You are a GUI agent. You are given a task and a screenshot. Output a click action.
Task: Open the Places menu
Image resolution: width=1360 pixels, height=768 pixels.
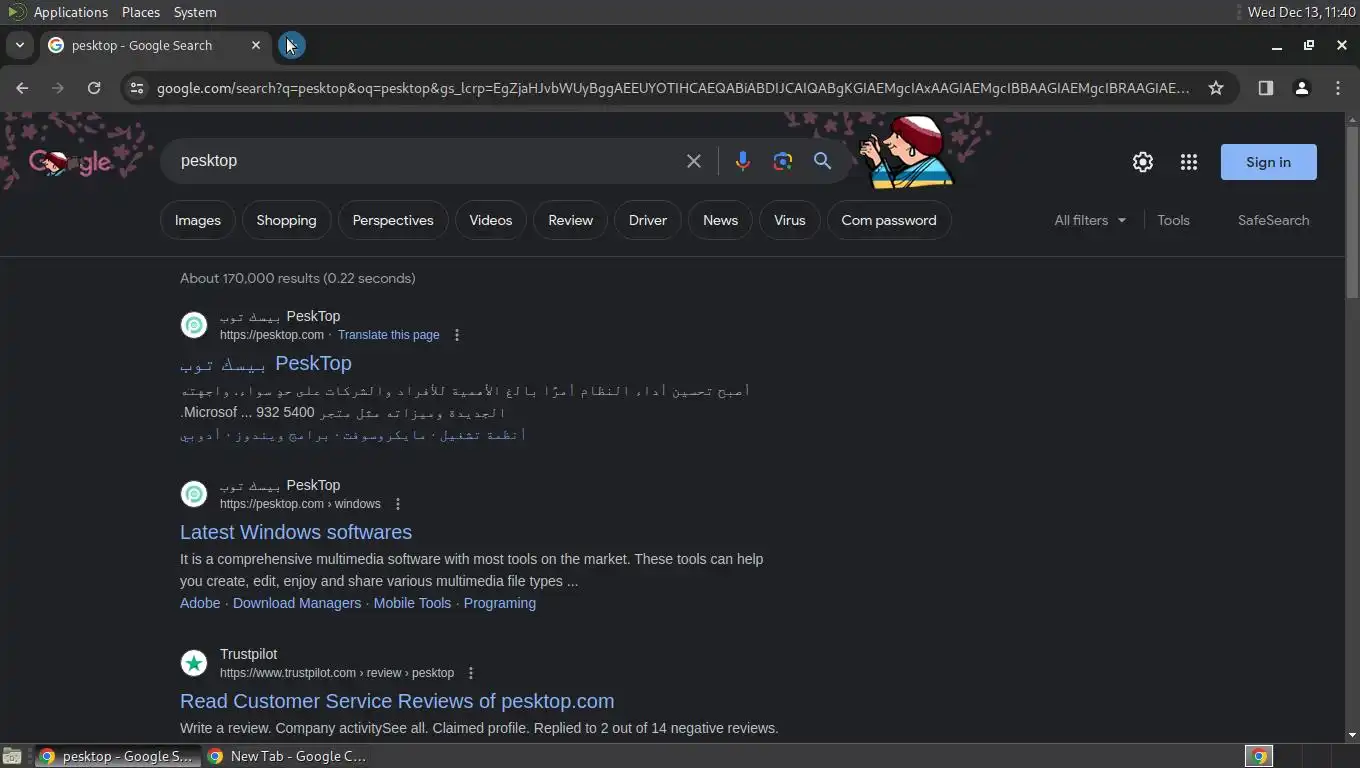[141, 12]
